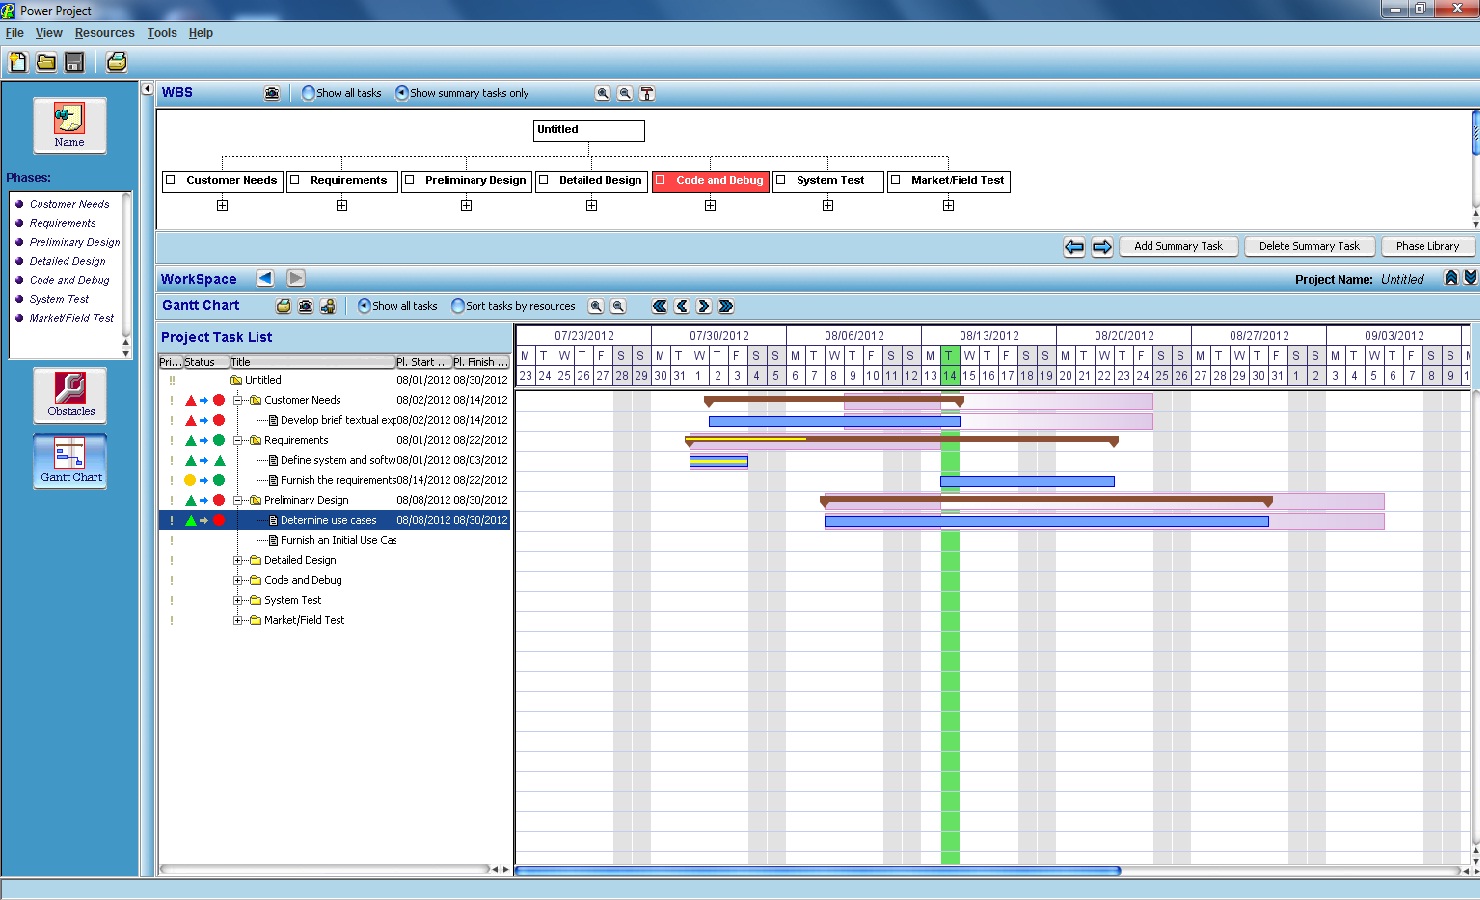Click the Add Summary Task button
Image resolution: width=1480 pixels, height=900 pixels.
pyautogui.click(x=1178, y=246)
